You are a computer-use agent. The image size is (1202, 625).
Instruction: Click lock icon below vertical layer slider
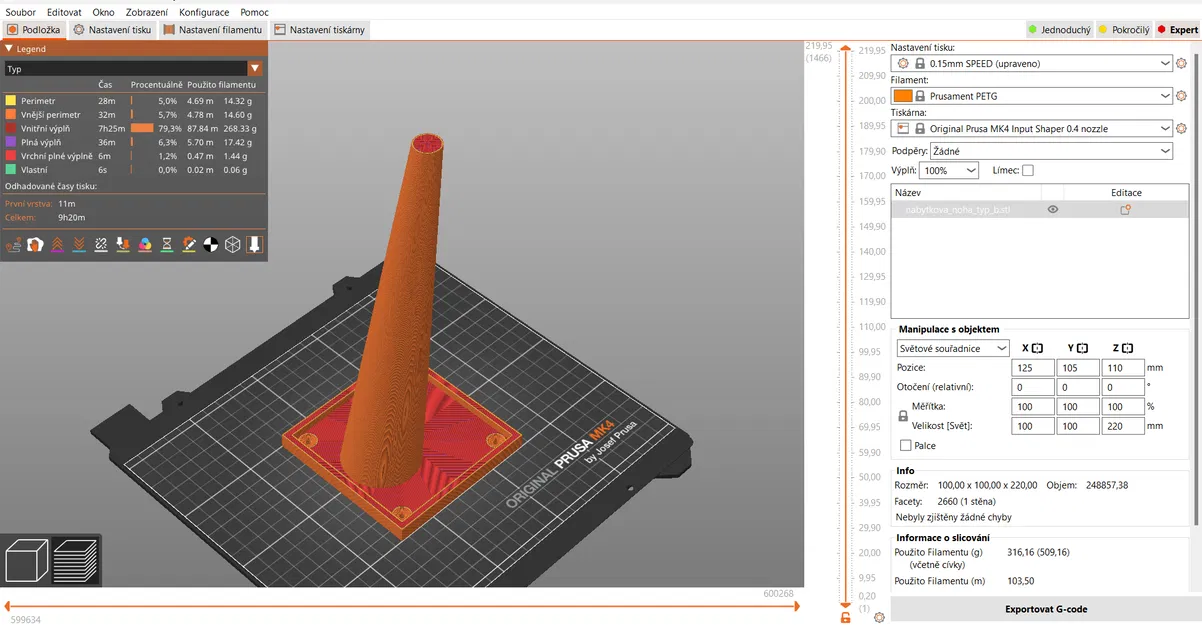846,618
